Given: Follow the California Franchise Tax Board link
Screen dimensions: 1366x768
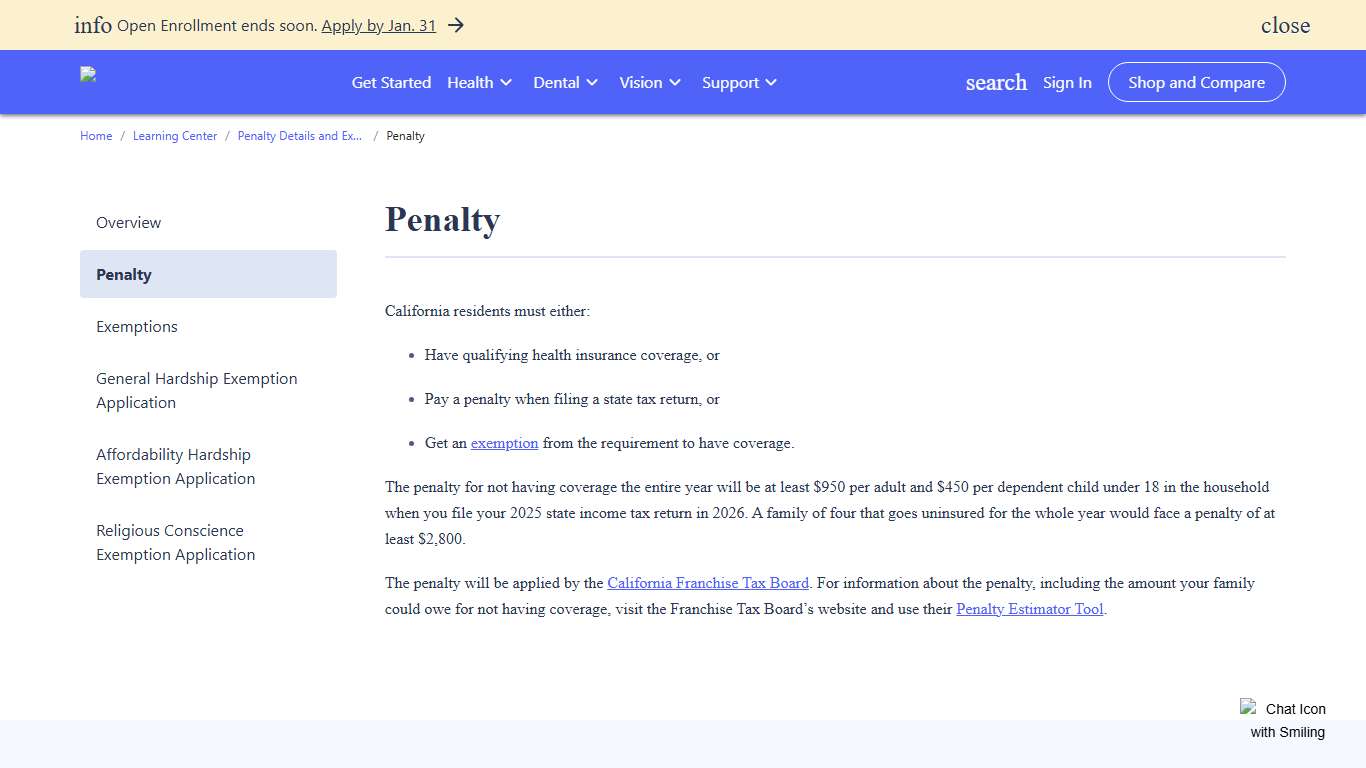Looking at the screenshot, I should (x=708, y=583).
